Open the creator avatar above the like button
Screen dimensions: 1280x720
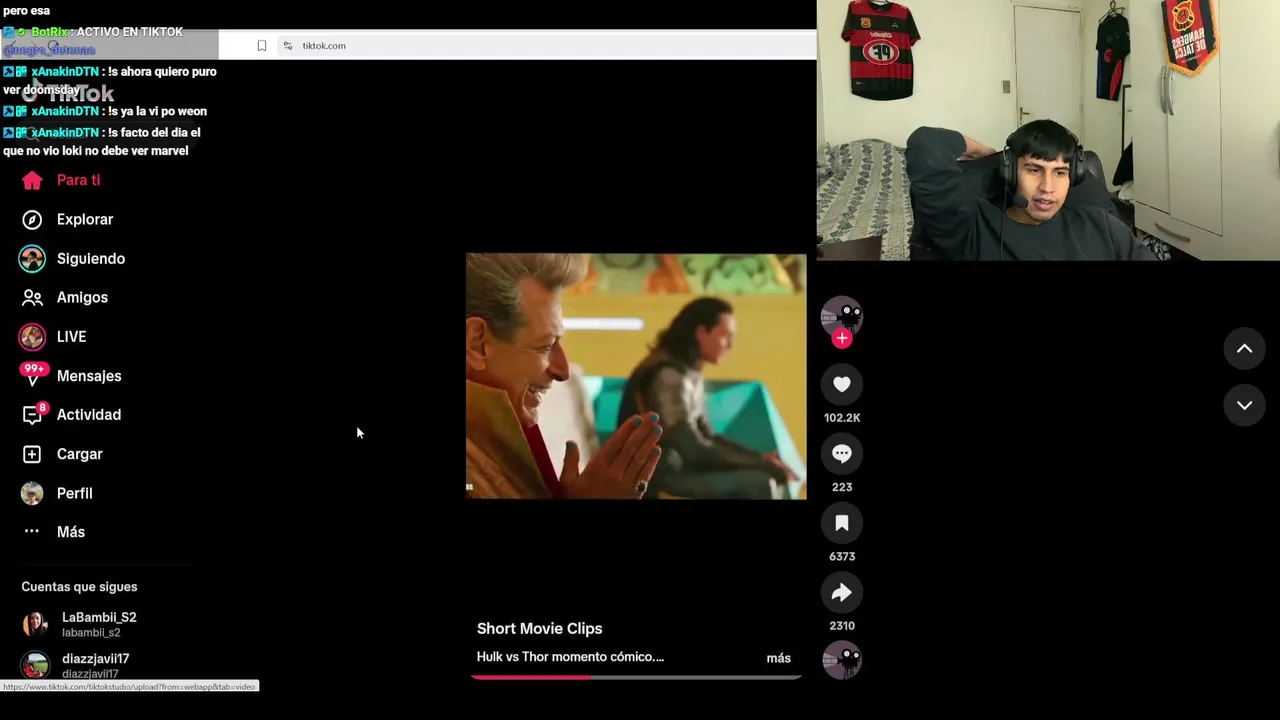pyautogui.click(x=842, y=315)
